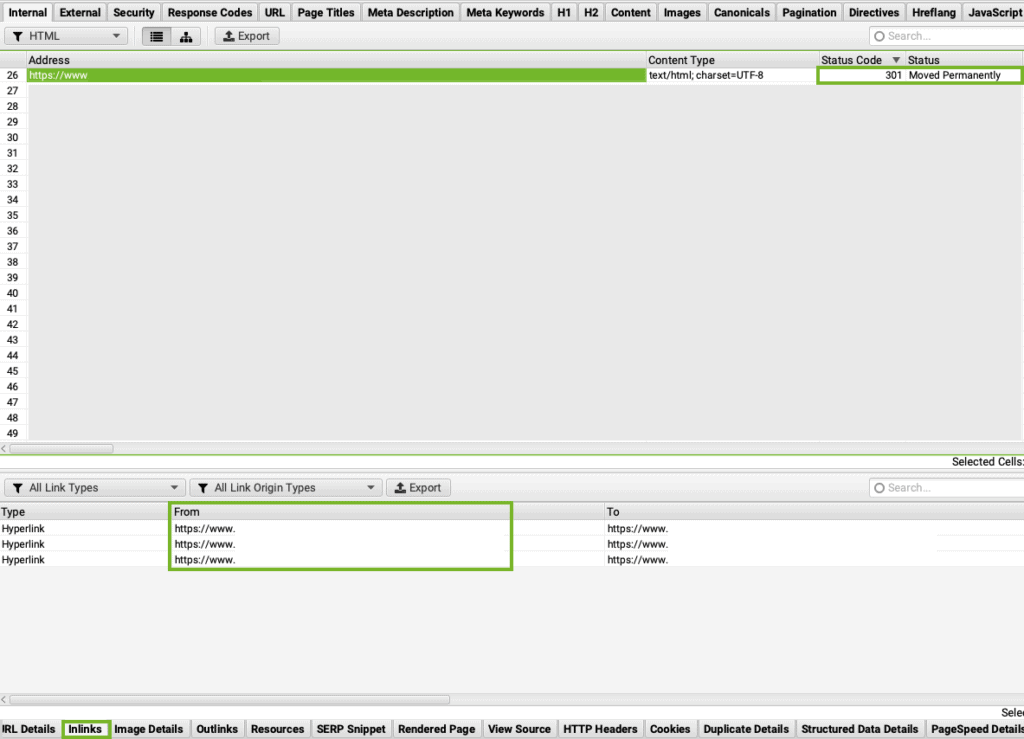Click row number 27
Screen dimensions: 1024x739
tap(12, 91)
